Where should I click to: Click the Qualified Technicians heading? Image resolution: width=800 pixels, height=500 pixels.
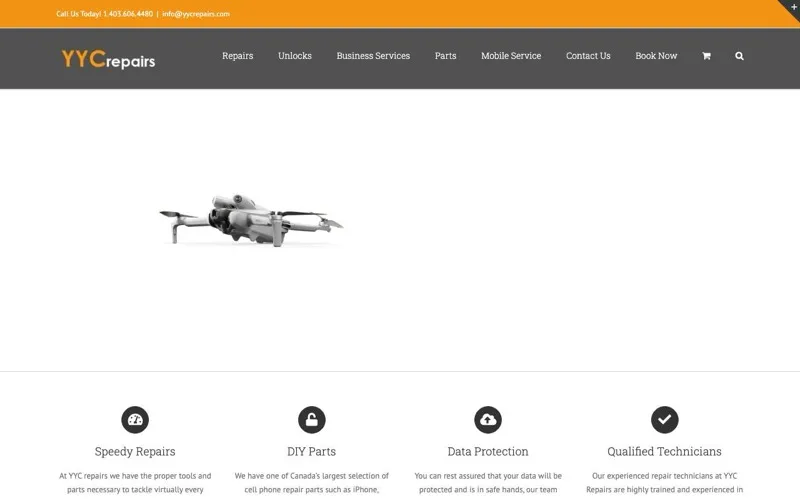pyautogui.click(x=664, y=452)
